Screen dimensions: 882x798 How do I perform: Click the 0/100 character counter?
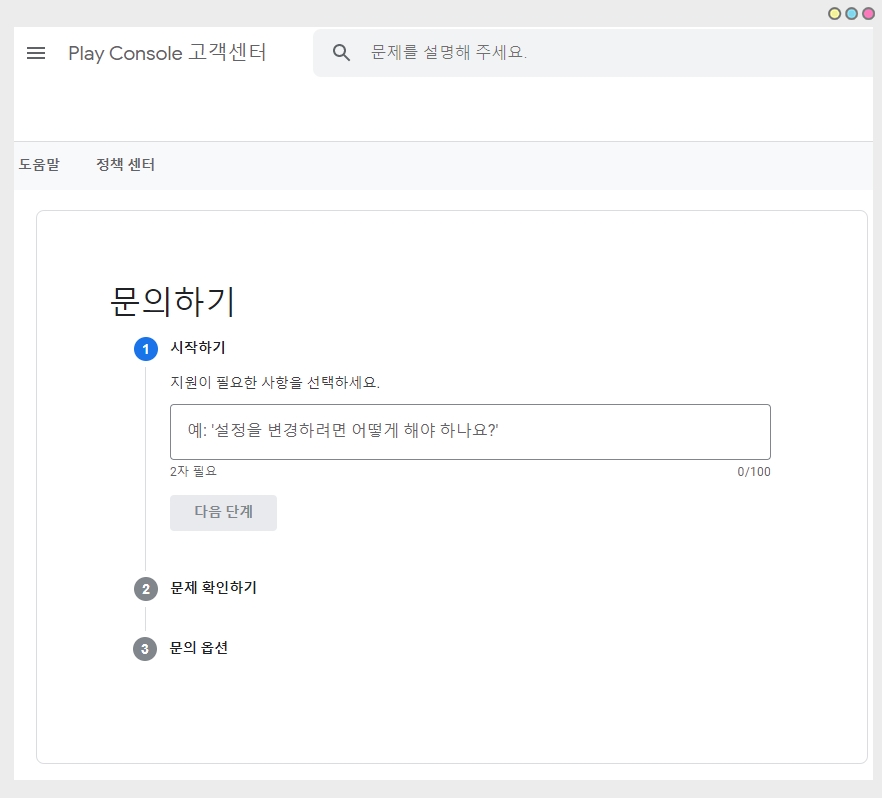(x=753, y=472)
